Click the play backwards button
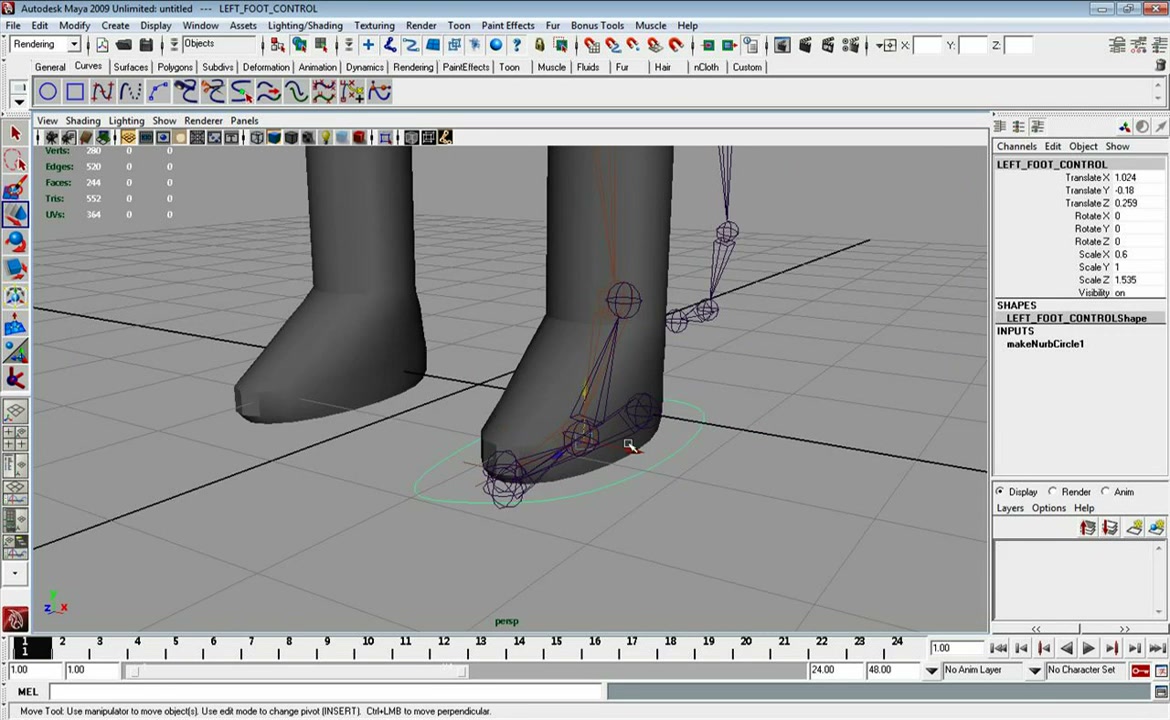The height and width of the screenshot is (720, 1170). (x=1066, y=648)
